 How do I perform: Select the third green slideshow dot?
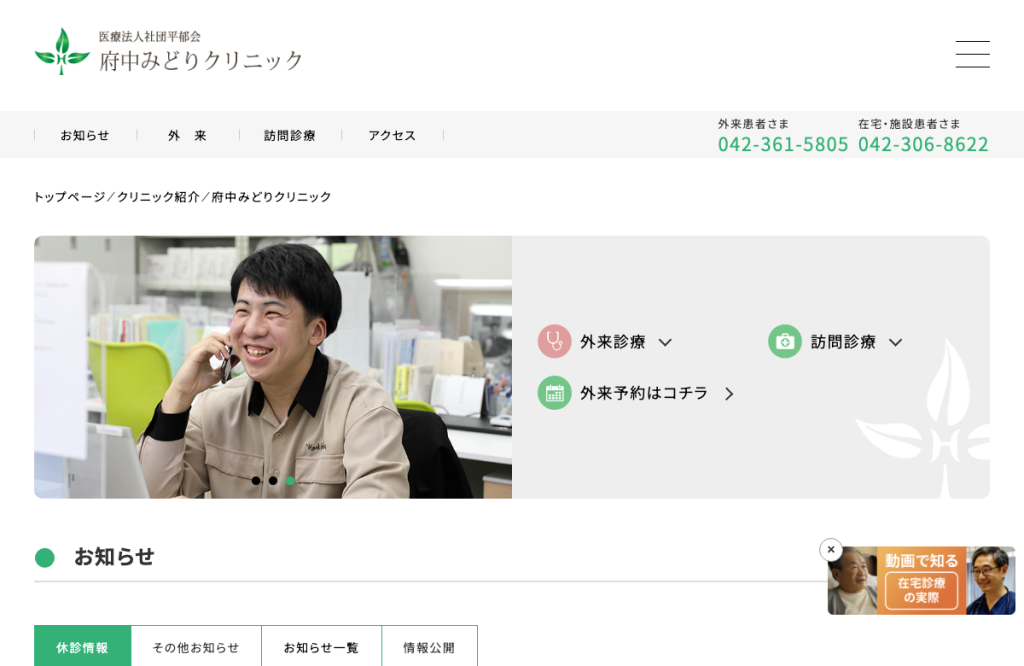click(290, 481)
